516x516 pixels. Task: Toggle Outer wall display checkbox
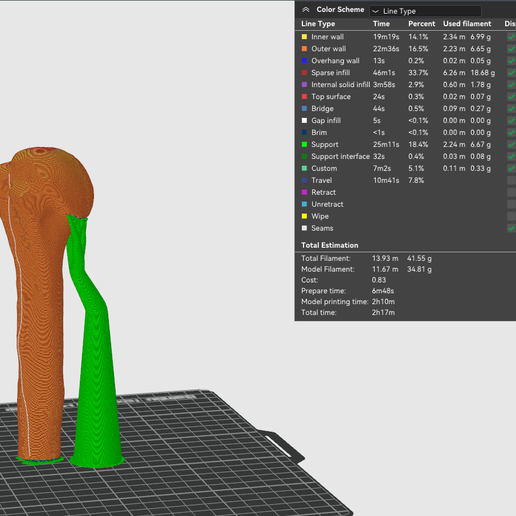[511, 49]
